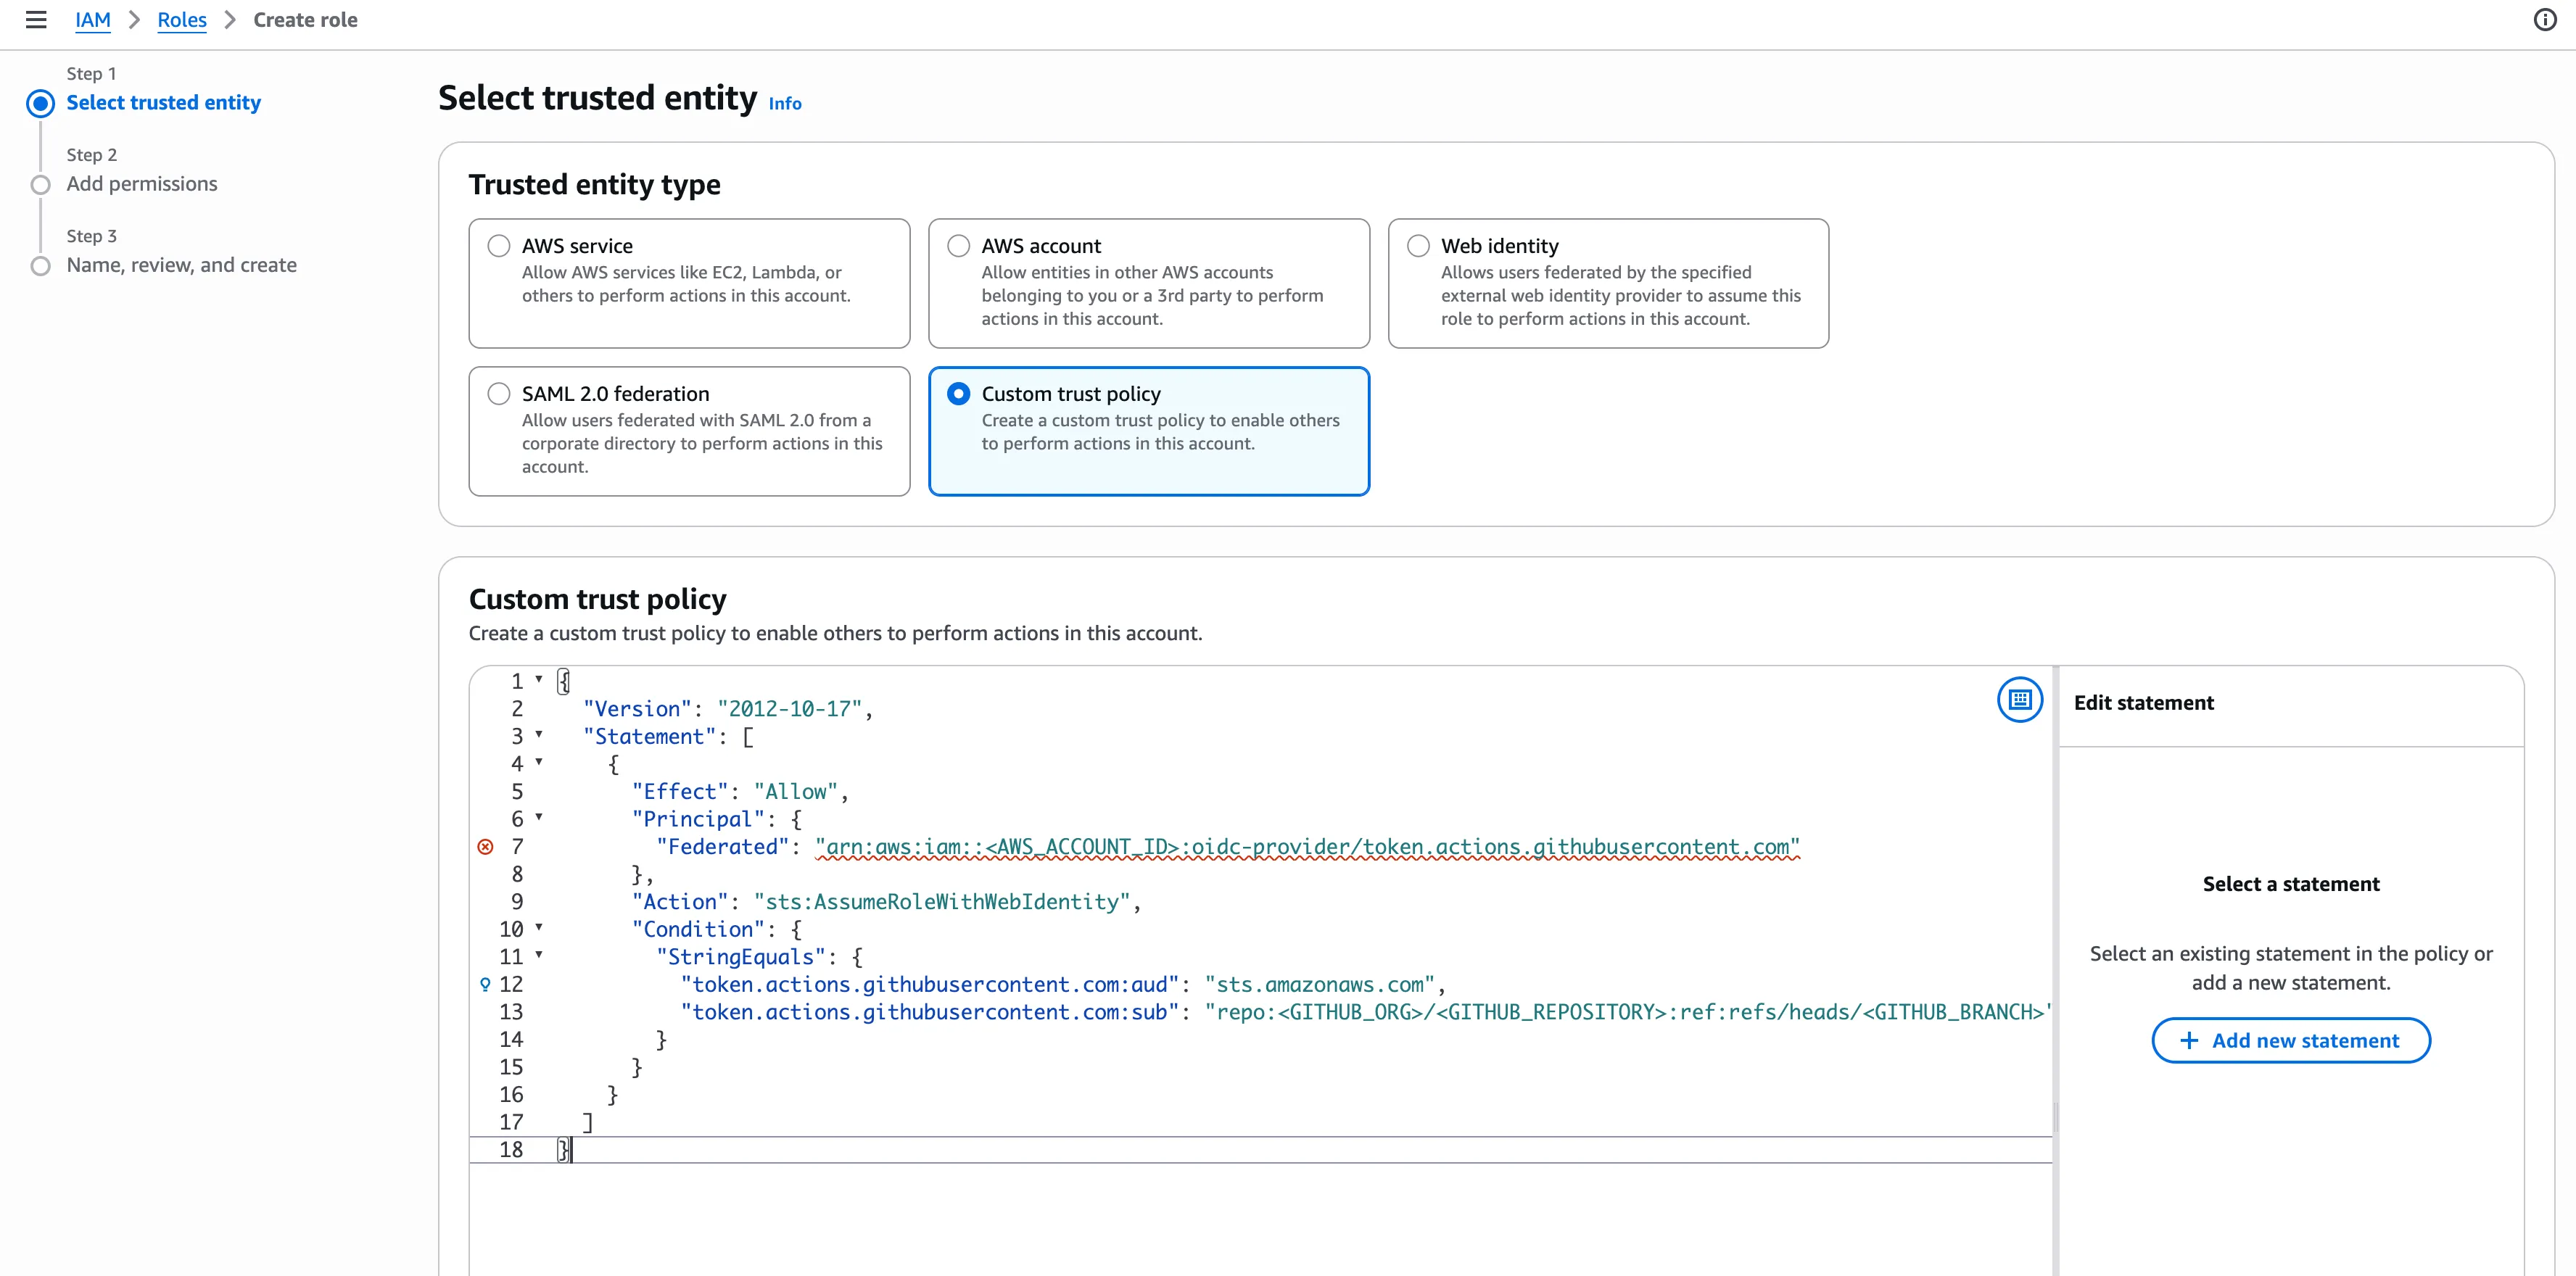The height and width of the screenshot is (1276, 2576).
Task: Open Step 1 Select trusted entity
Action: coord(163,102)
